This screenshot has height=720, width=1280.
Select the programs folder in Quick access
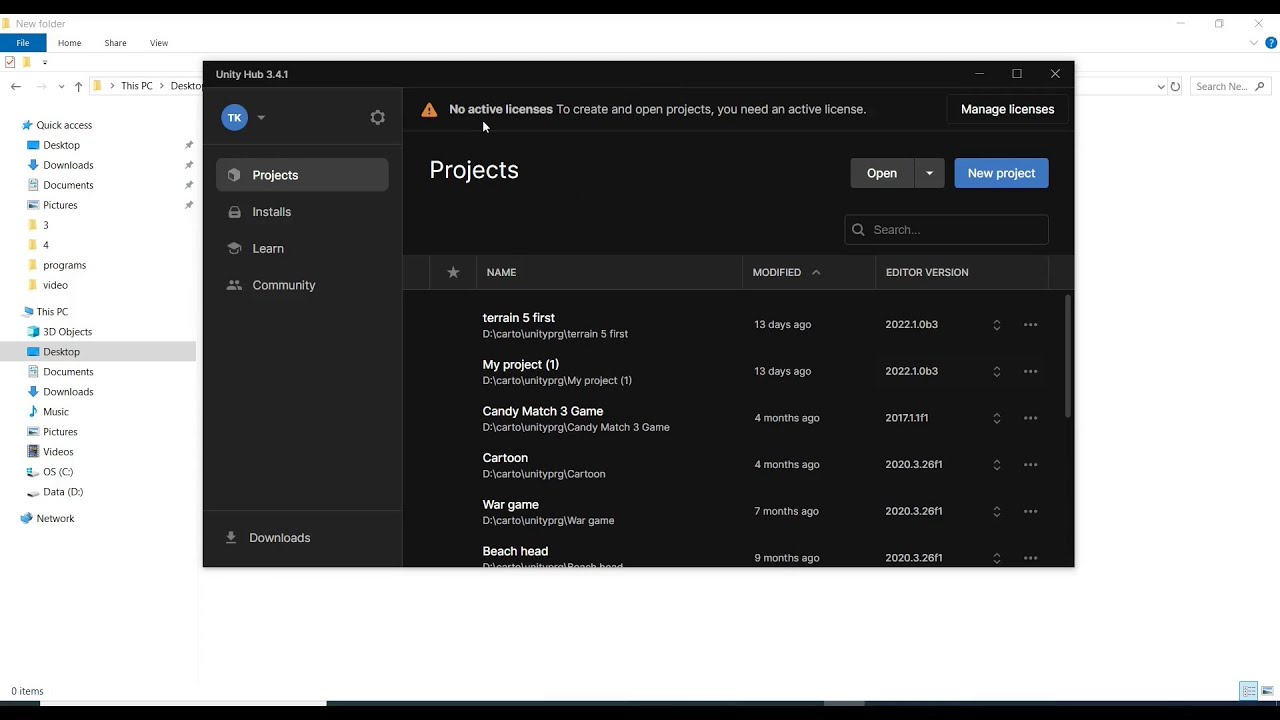coord(64,265)
